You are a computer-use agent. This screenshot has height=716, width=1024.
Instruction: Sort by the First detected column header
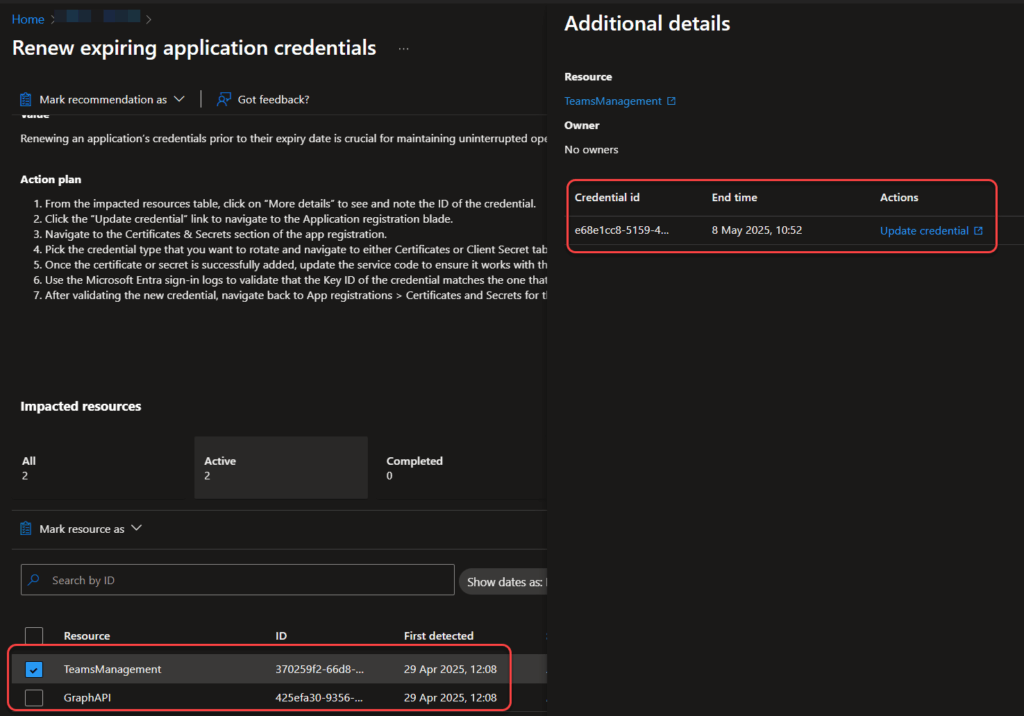[438, 636]
